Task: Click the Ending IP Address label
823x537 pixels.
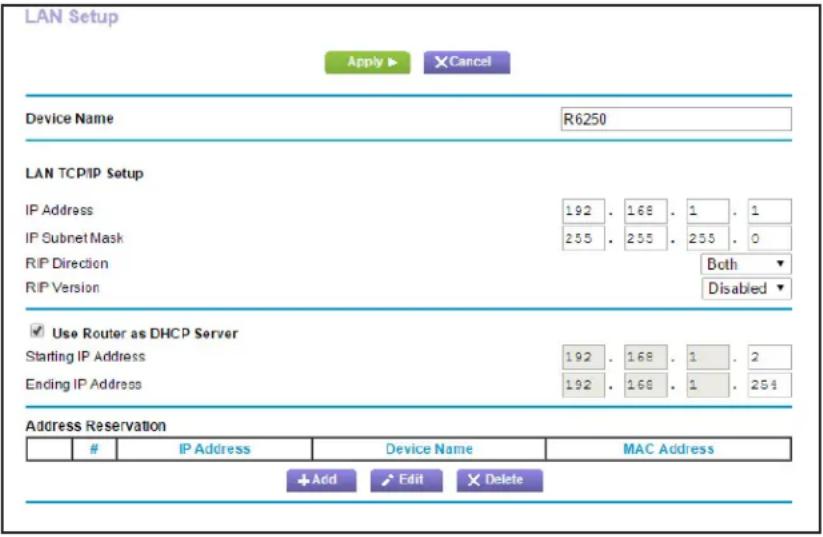Action: click(x=83, y=385)
